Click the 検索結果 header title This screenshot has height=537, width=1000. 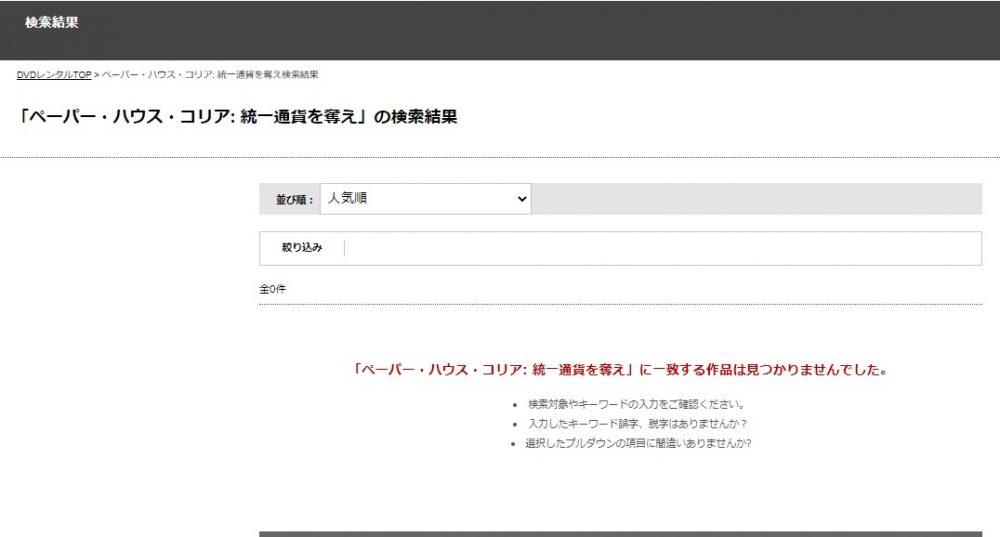(x=52, y=22)
